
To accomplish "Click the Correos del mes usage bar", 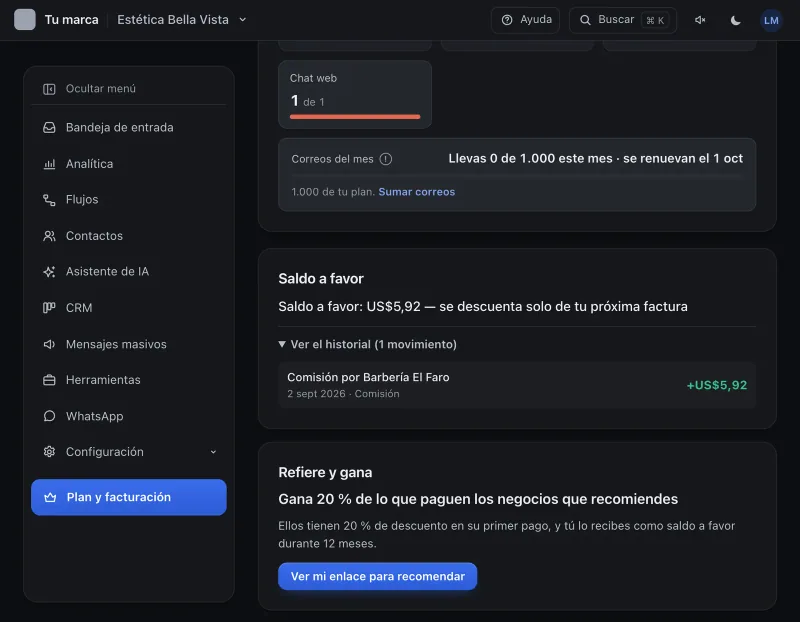I will click(517, 176).
